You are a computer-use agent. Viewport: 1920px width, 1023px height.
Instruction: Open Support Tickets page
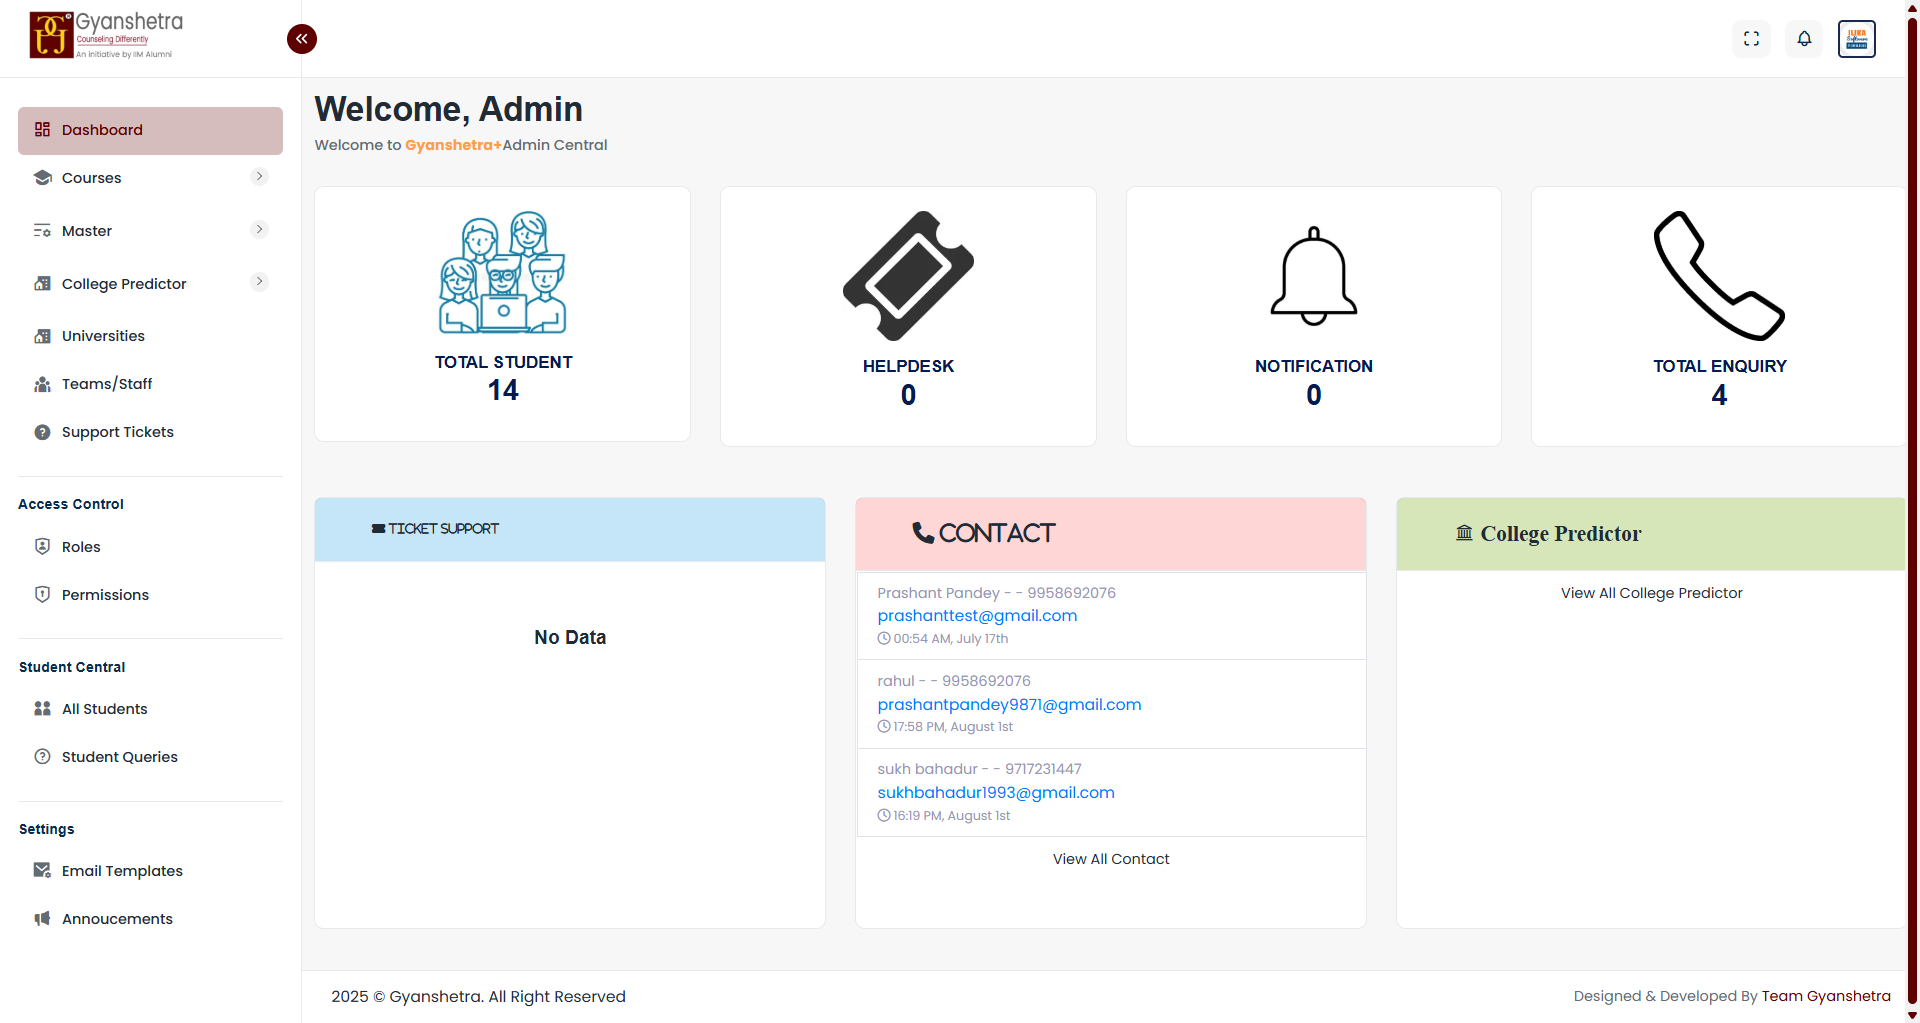tap(150, 432)
